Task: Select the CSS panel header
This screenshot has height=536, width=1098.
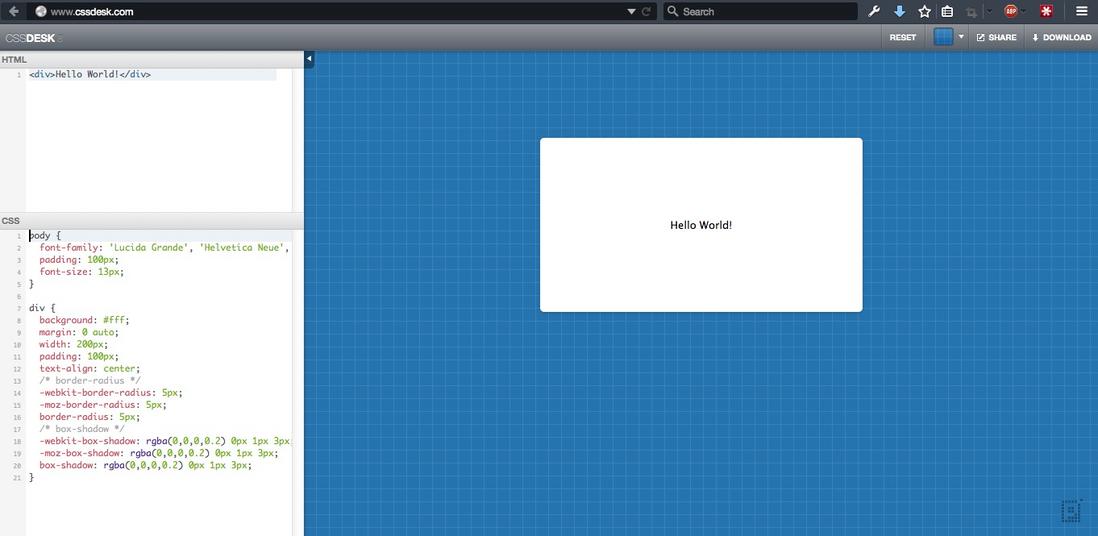Action: coord(151,221)
